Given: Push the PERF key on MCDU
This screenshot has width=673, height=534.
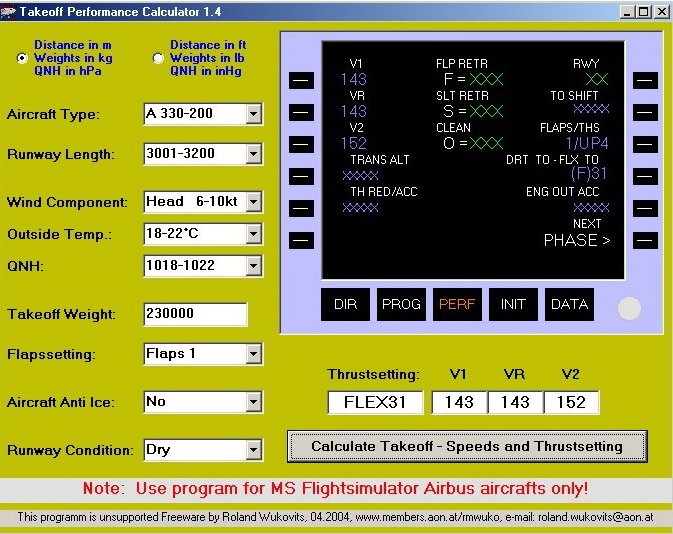Looking at the screenshot, I should (457, 304).
